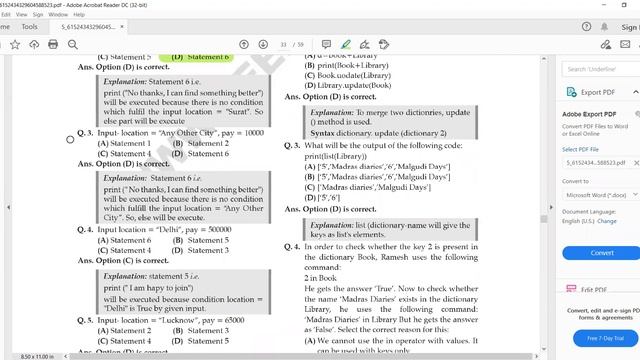Collapse the Export PDF panel chevron
This screenshot has height=360, width=640.
636,92
